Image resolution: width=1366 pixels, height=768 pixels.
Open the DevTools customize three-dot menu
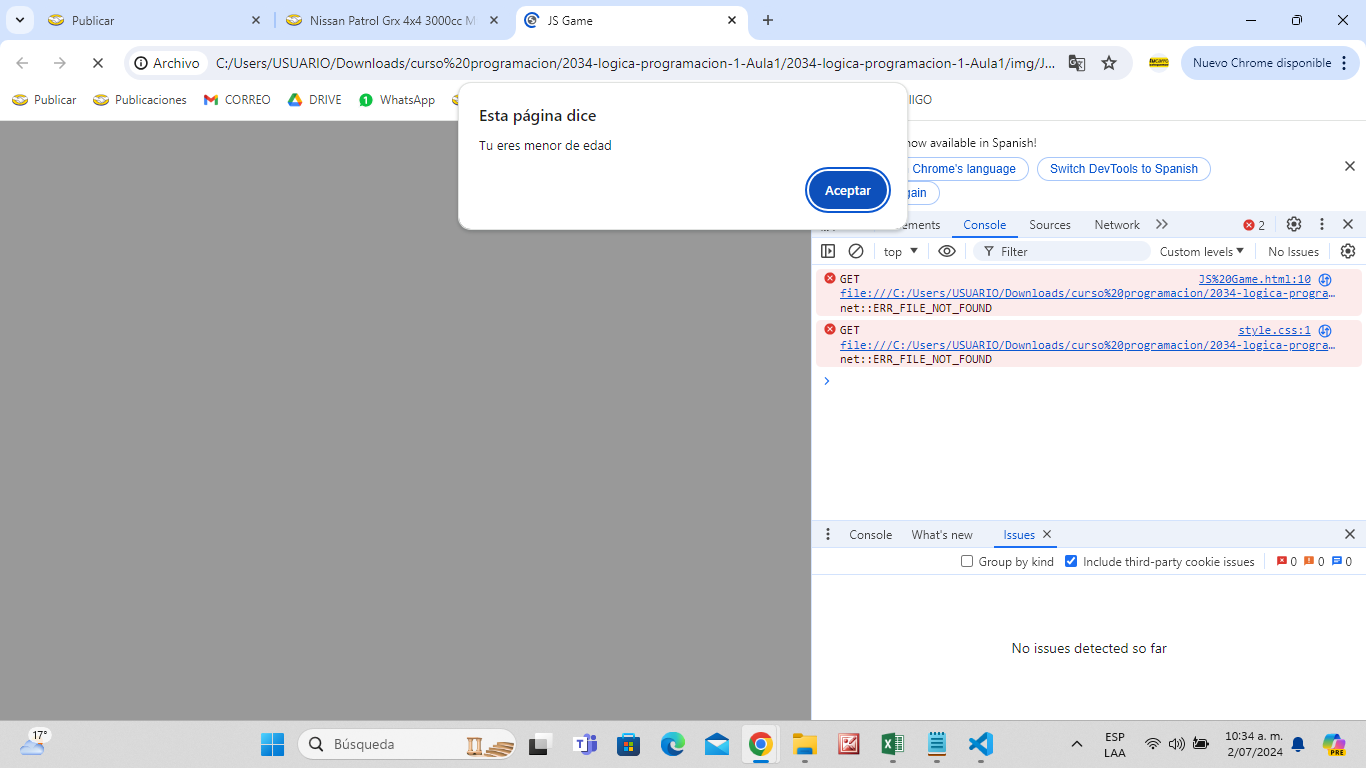[x=1321, y=224]
